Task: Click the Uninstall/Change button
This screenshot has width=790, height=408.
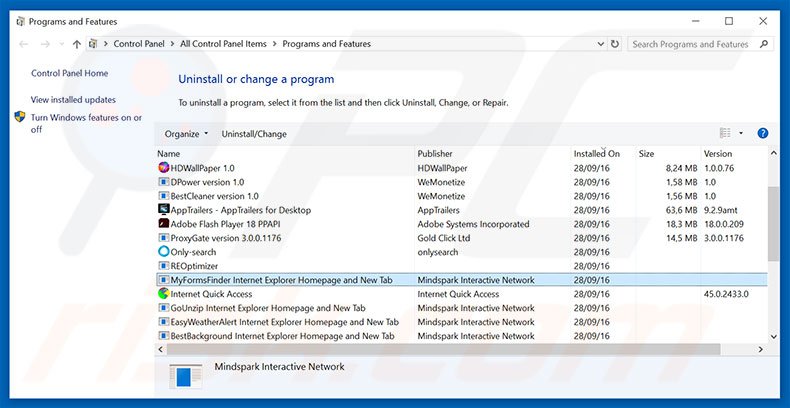Action: (254, 134)
